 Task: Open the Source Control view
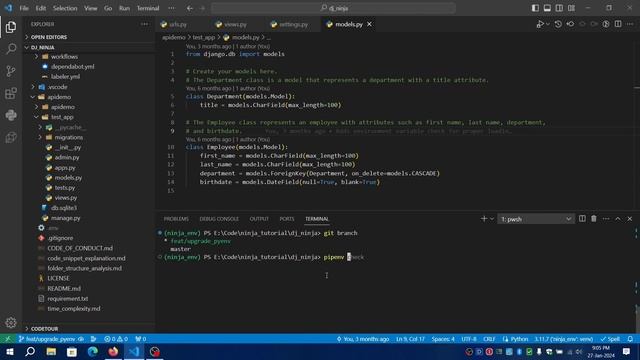[11, 71]
